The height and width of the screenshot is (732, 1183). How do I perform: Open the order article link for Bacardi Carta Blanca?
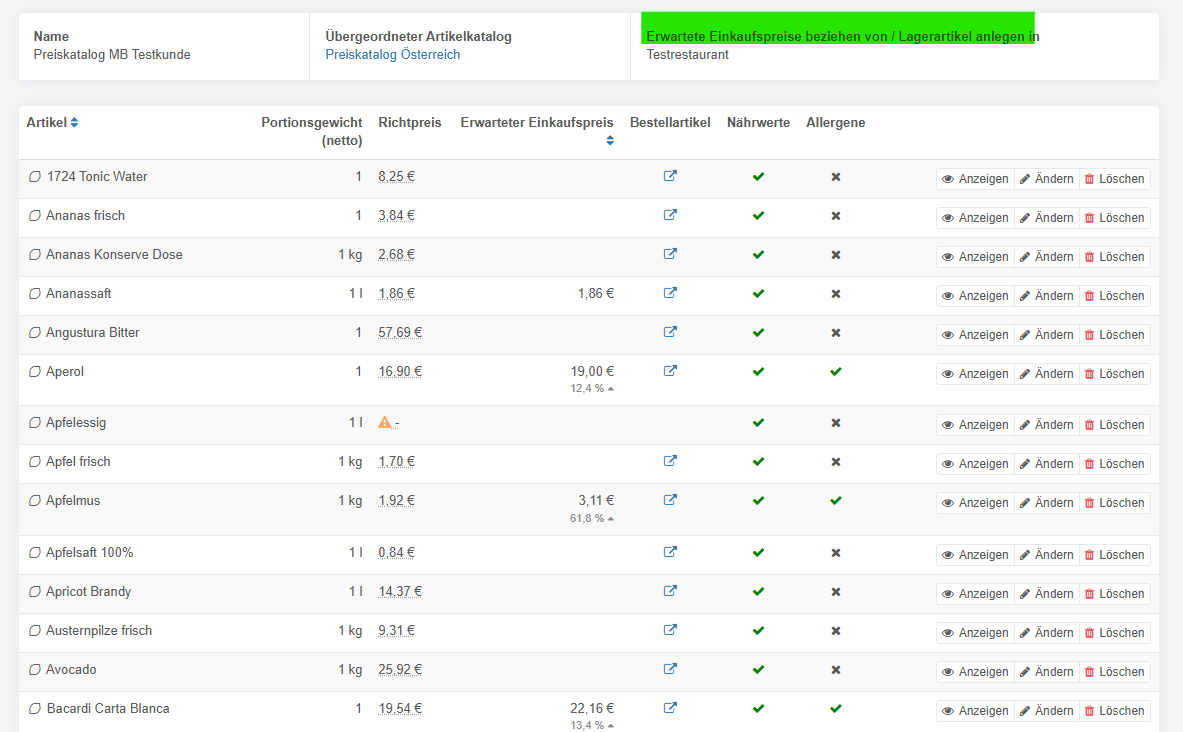pyautogui.click(x=670, y=708)
